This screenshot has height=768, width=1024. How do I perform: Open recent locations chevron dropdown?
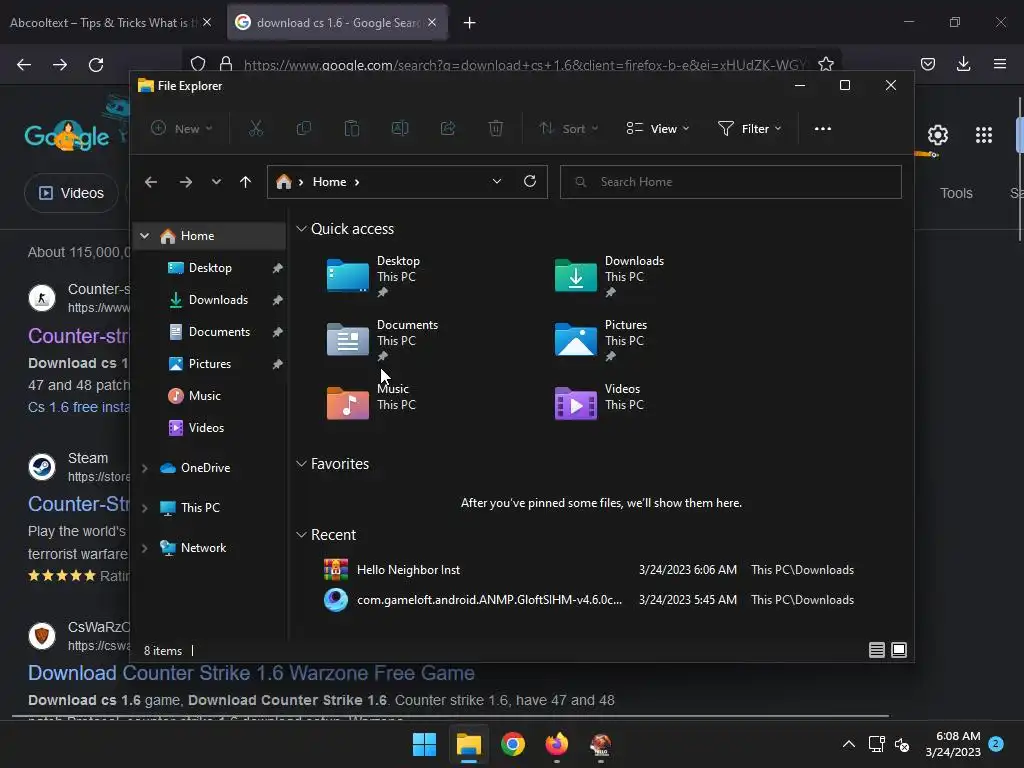[216, 182]
